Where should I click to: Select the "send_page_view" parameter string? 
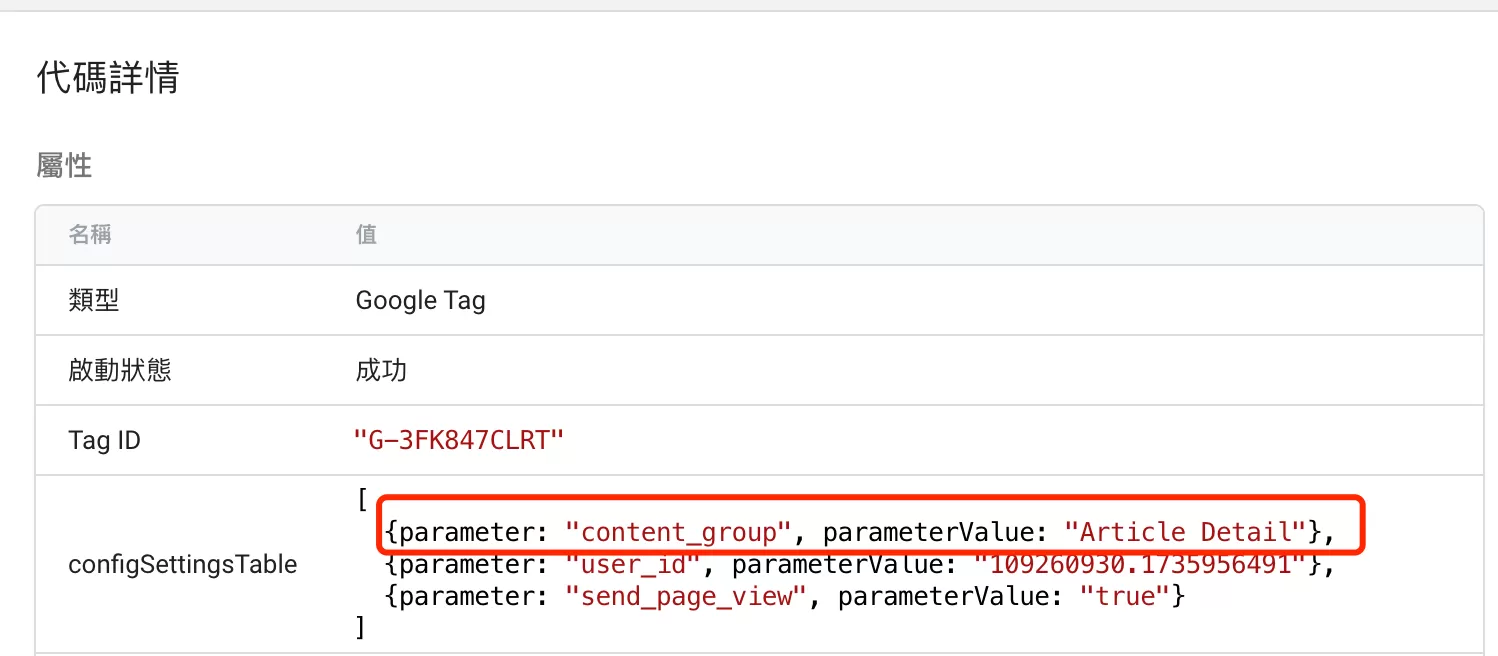click(687, 598)
